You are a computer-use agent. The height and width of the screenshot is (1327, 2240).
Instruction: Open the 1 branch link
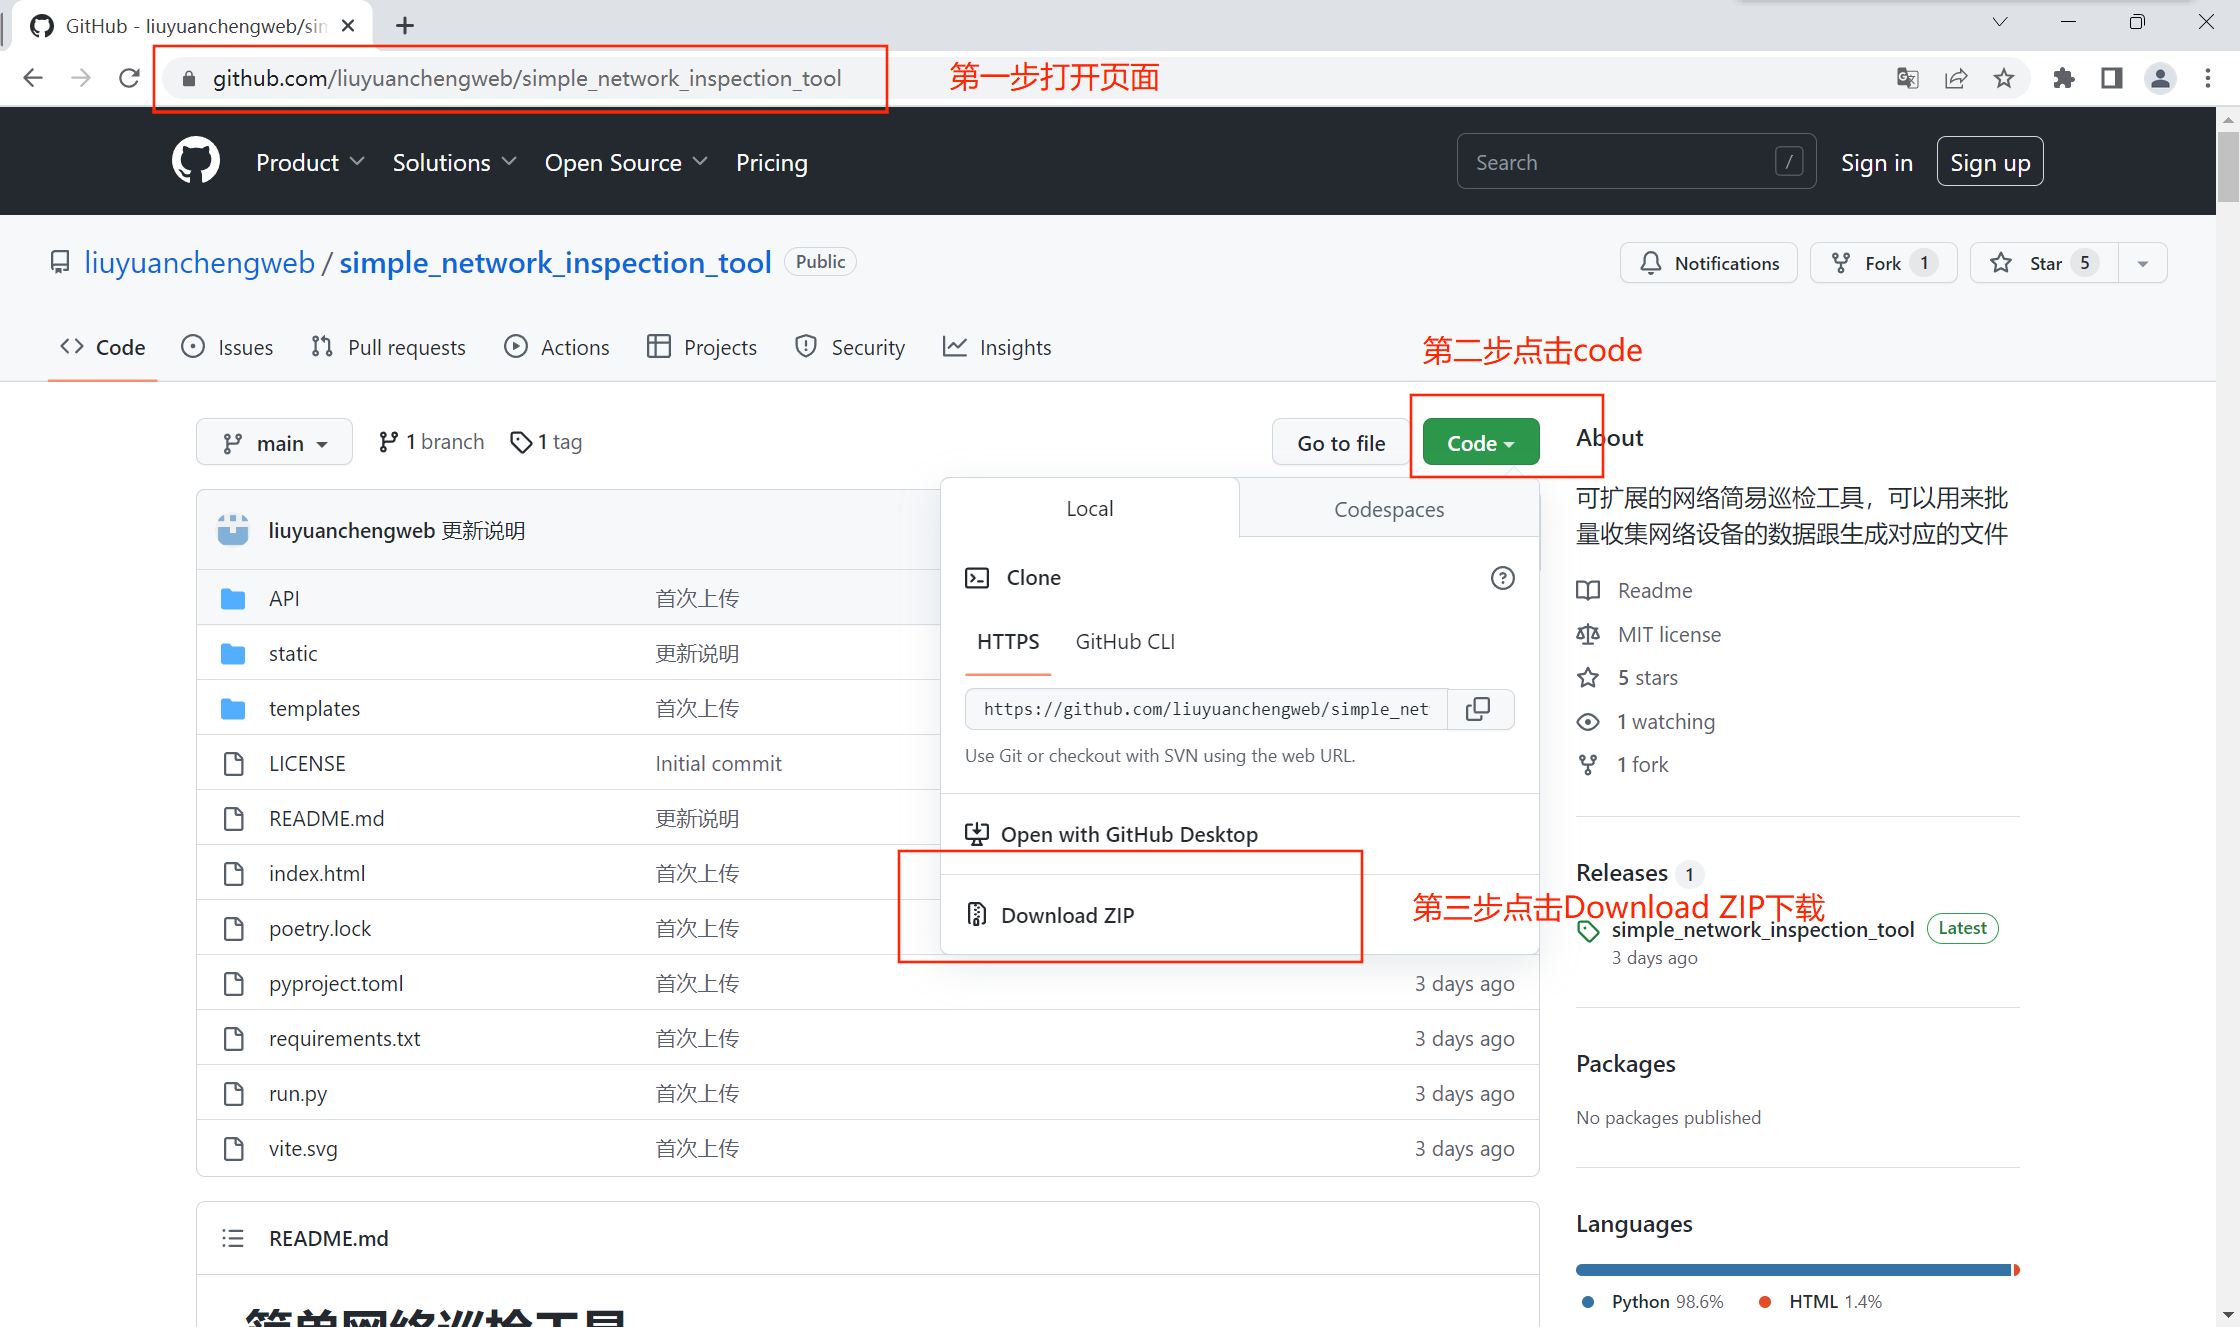431,441
